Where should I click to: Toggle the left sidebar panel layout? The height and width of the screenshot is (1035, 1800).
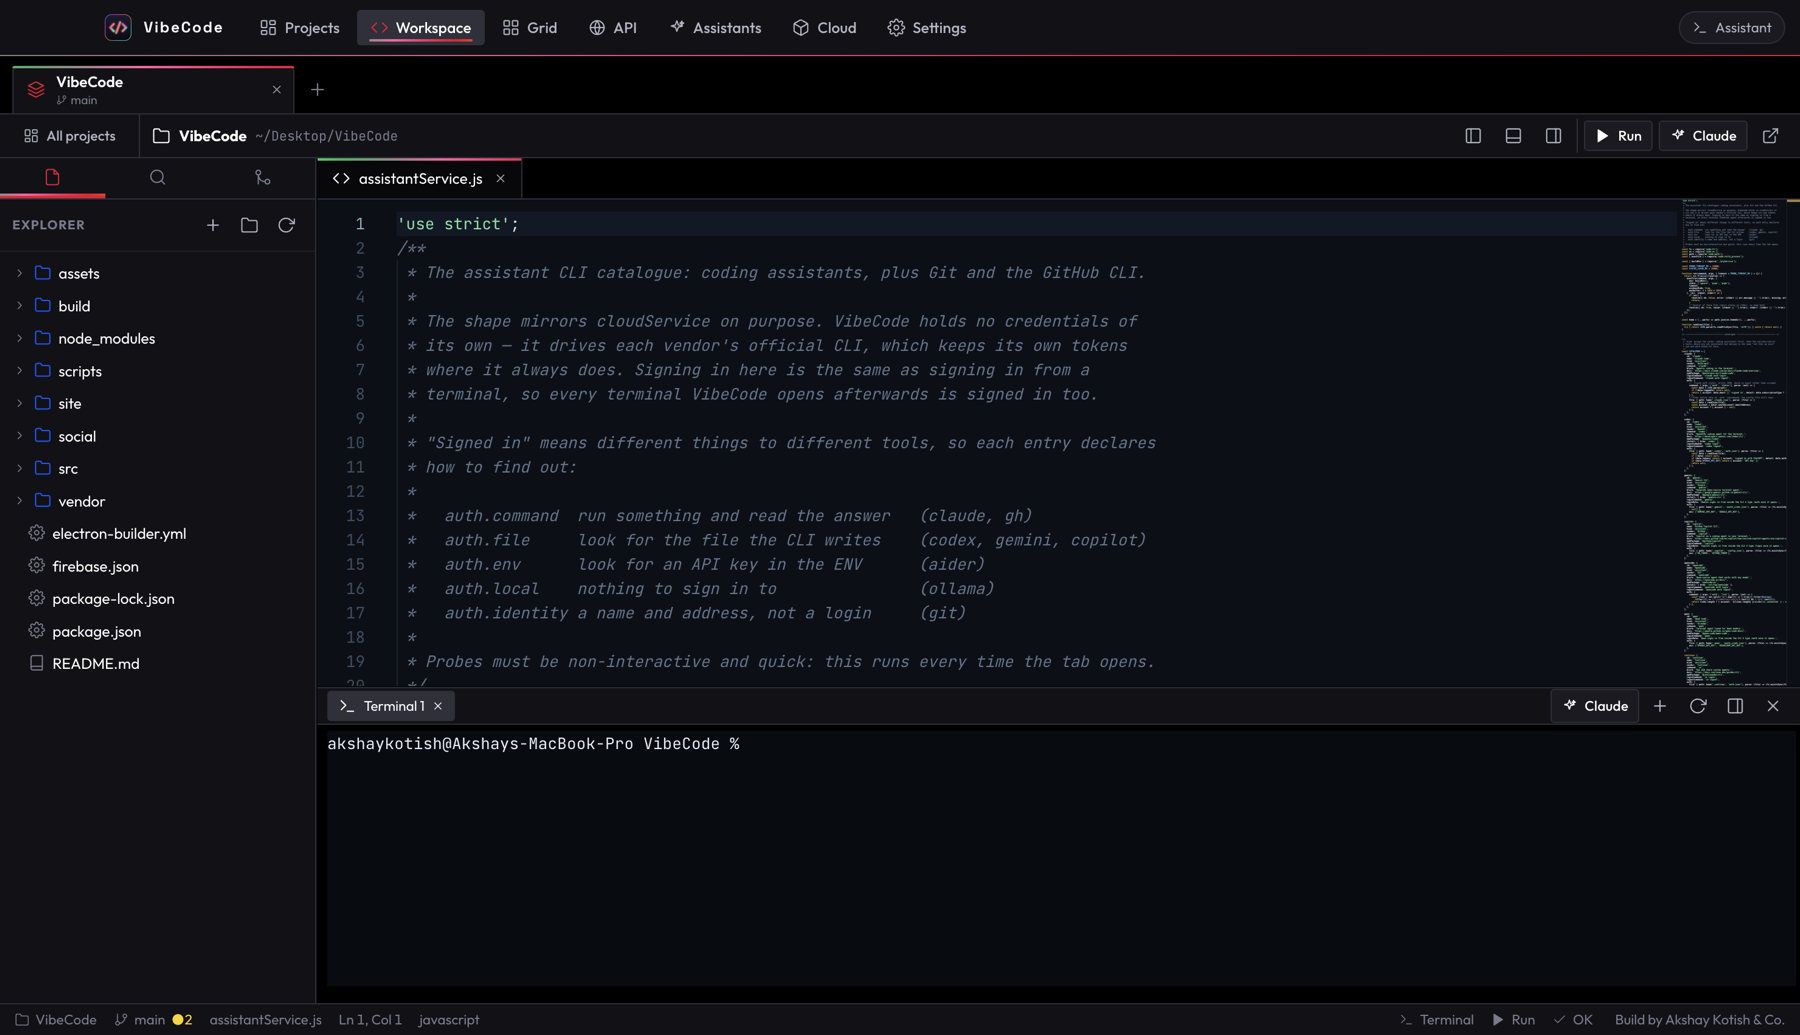pyautogui.click(x=1473, y=136)
